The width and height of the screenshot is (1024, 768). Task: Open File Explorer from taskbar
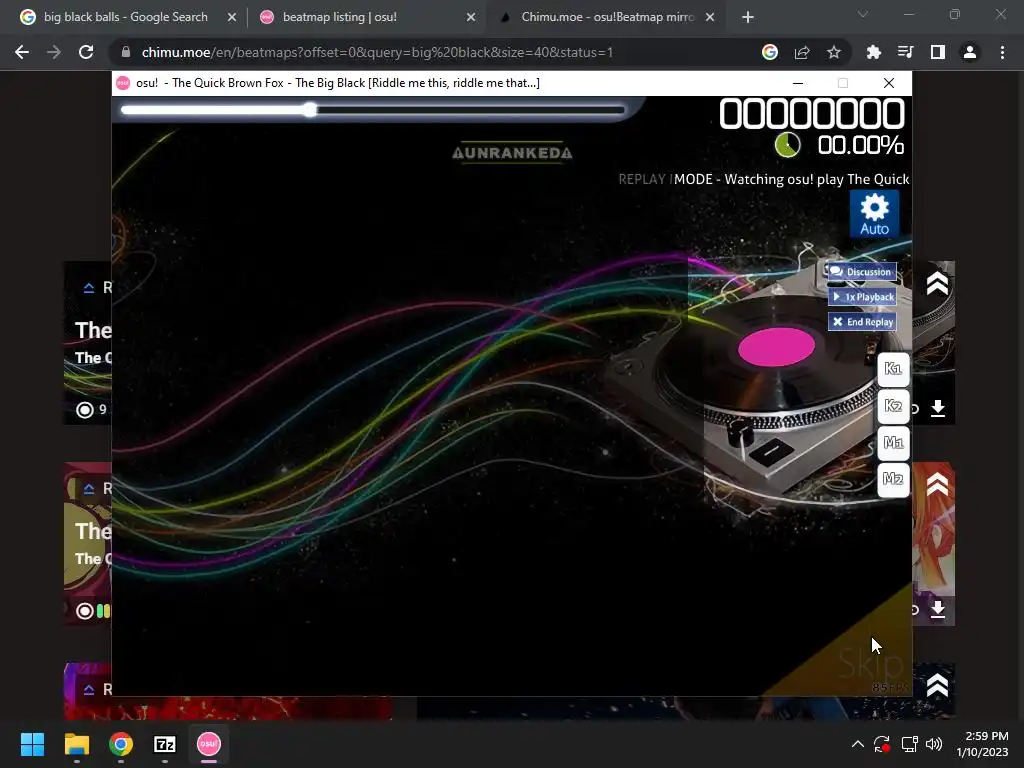76,744
